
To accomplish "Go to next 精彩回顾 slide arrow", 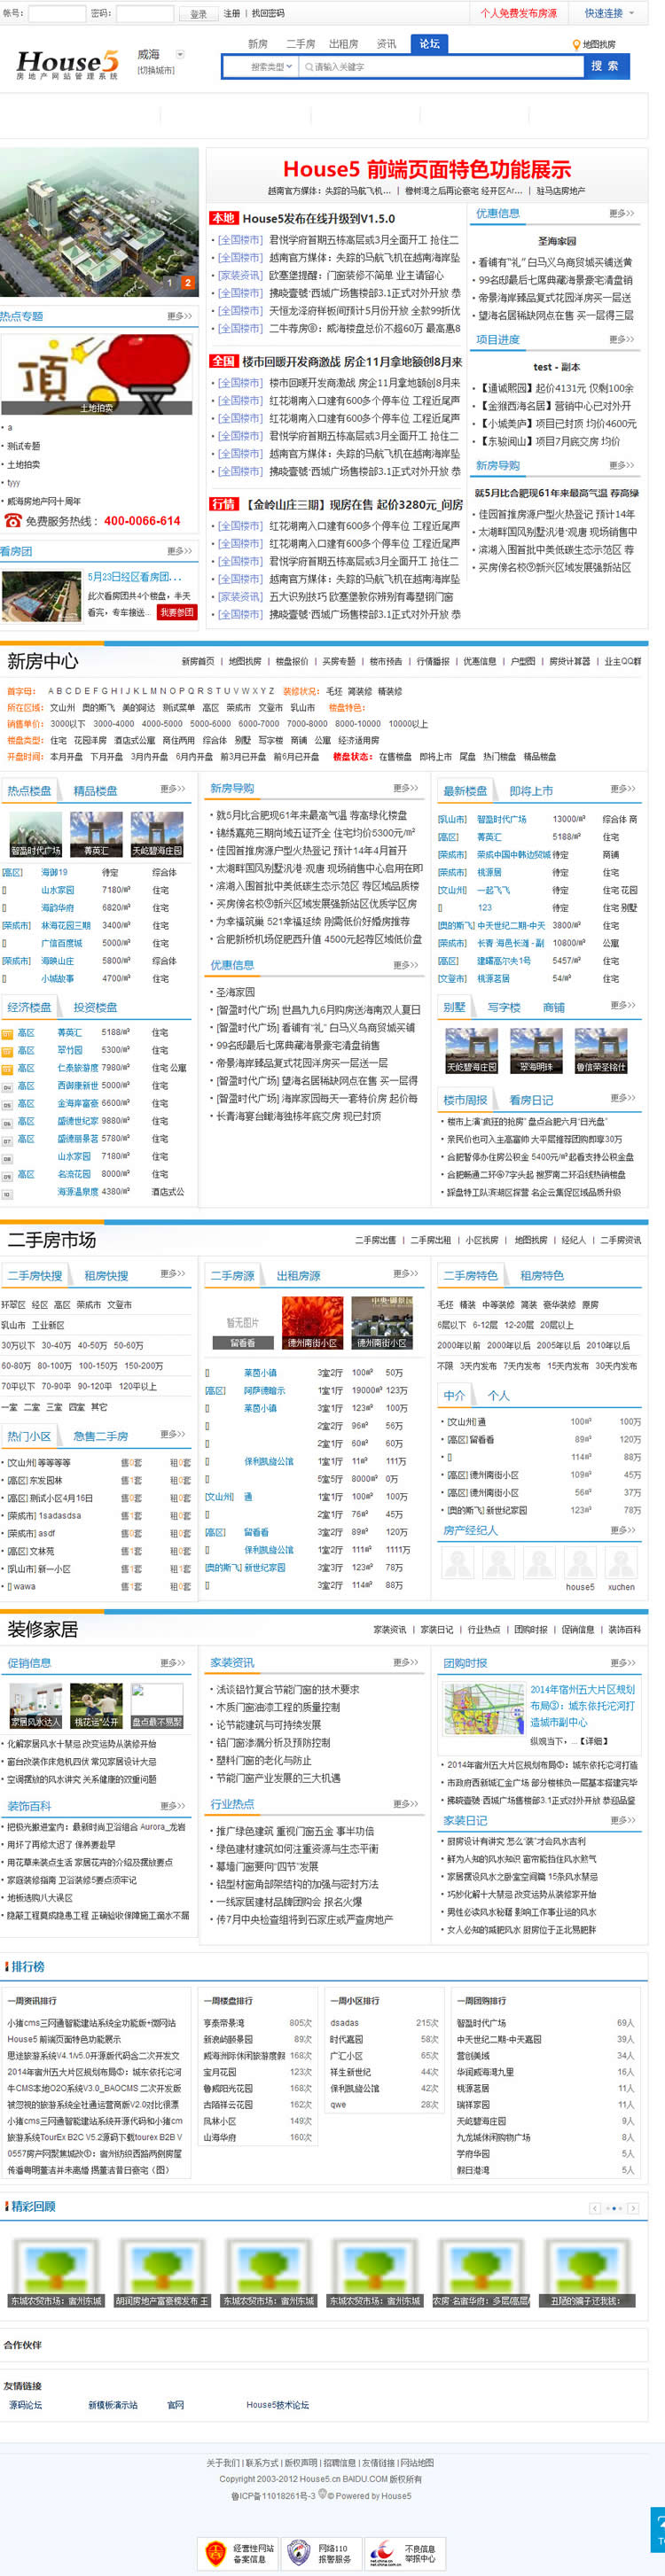I will pyautogui.click(x=633, y=2207).
